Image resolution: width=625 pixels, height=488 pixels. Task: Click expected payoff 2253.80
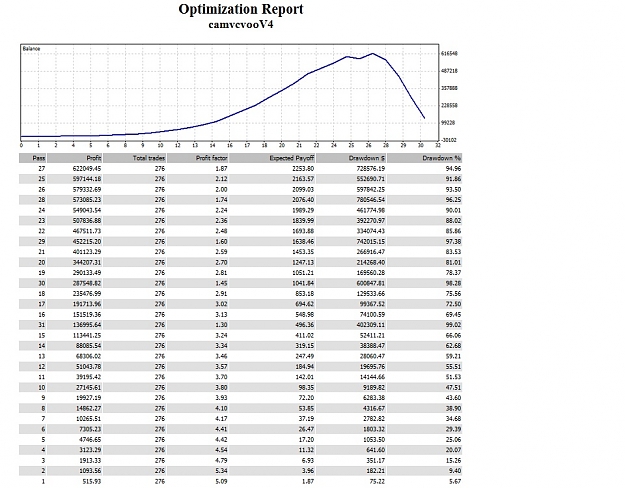[303, 169]
